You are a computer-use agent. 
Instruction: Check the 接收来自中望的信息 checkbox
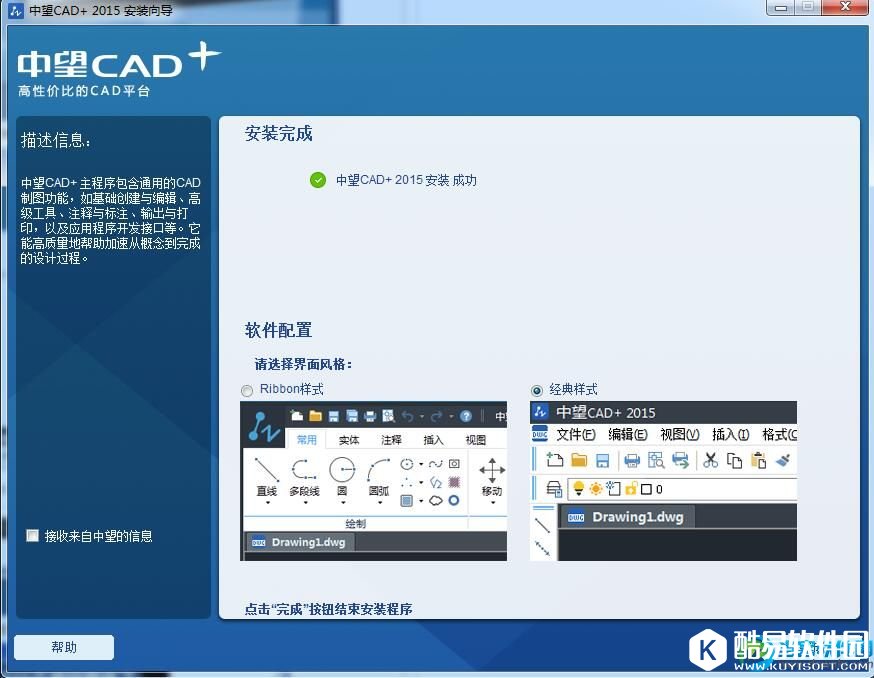coord(31,536)
